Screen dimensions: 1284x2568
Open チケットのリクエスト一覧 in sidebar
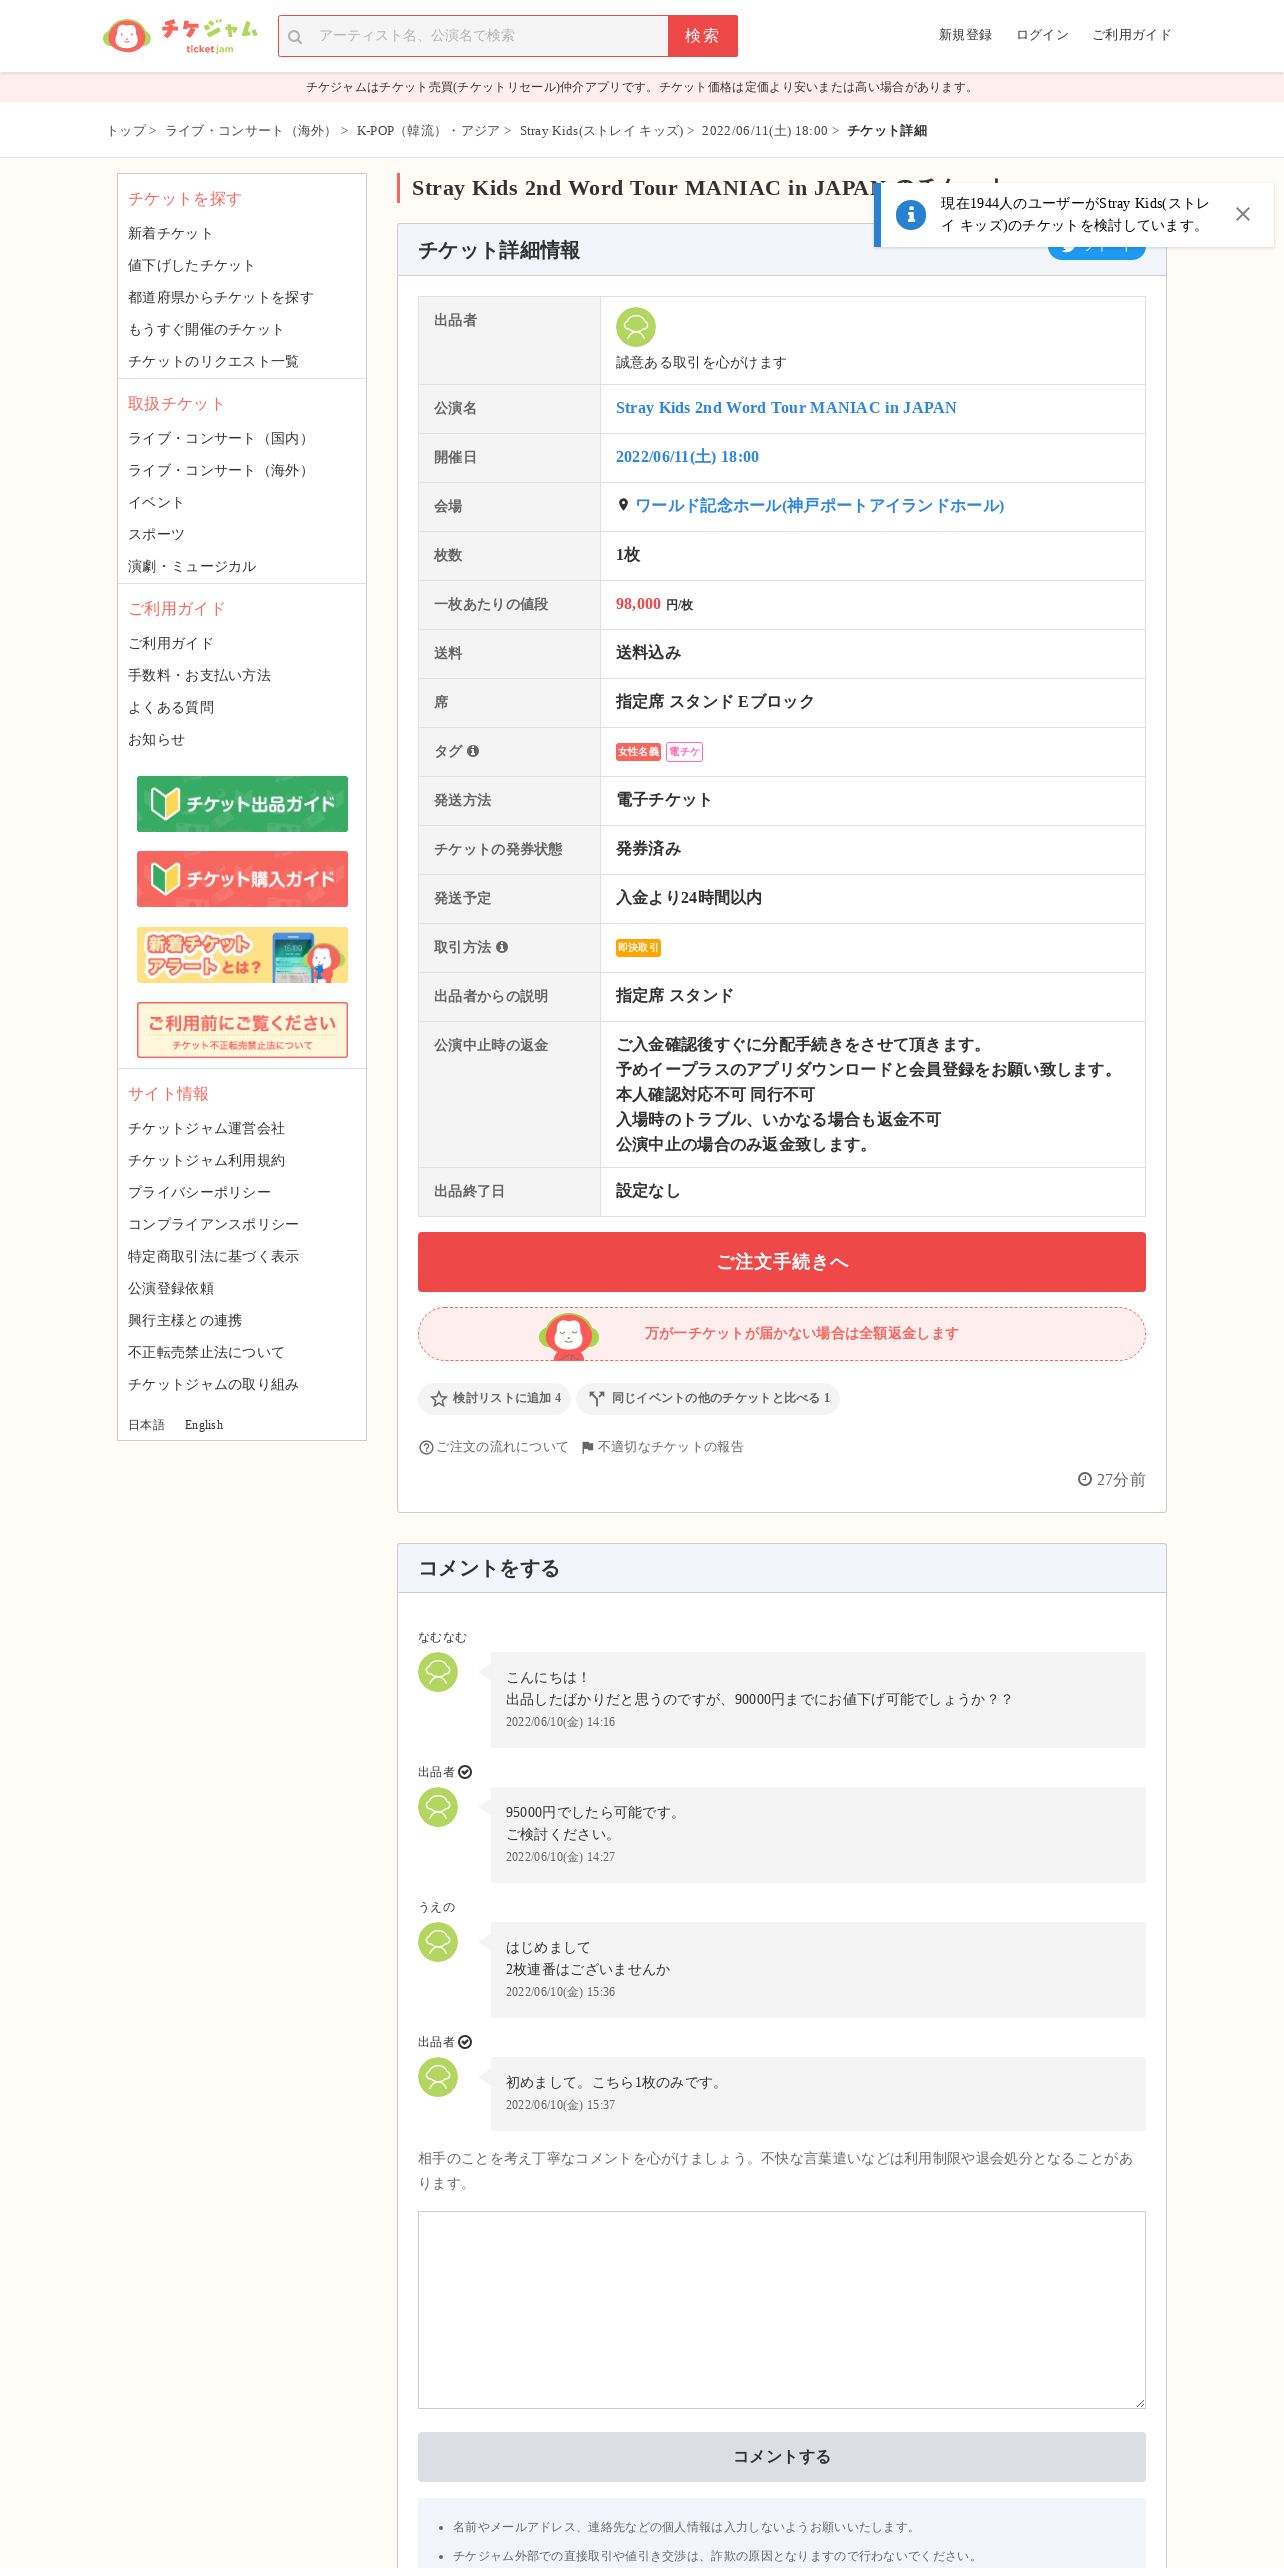click(x=213, y=361)
